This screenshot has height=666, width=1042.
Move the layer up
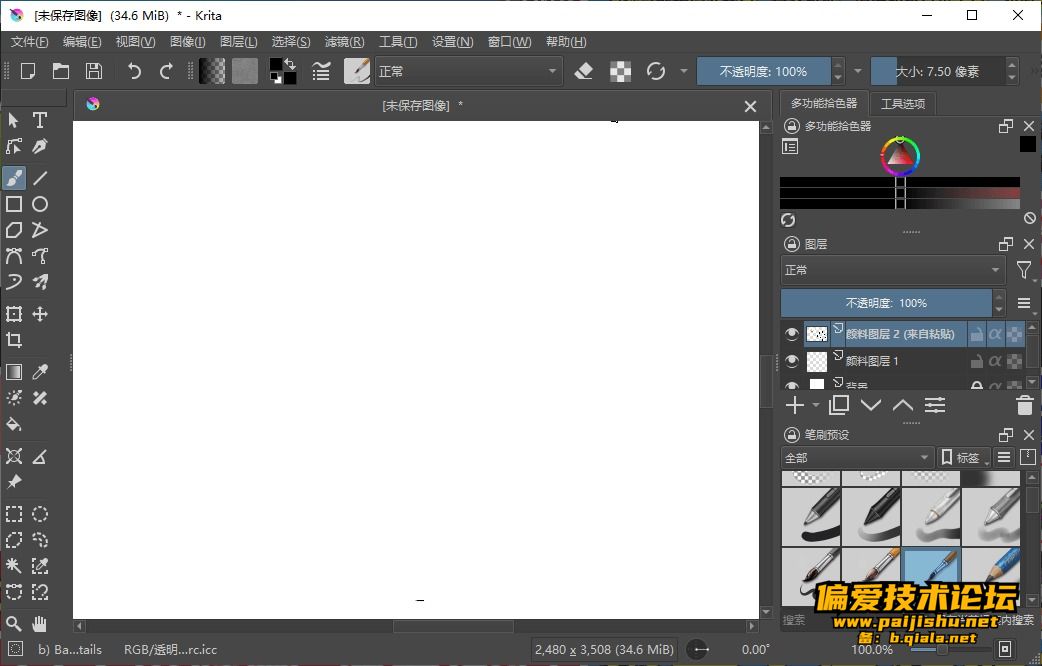point(902,405)
